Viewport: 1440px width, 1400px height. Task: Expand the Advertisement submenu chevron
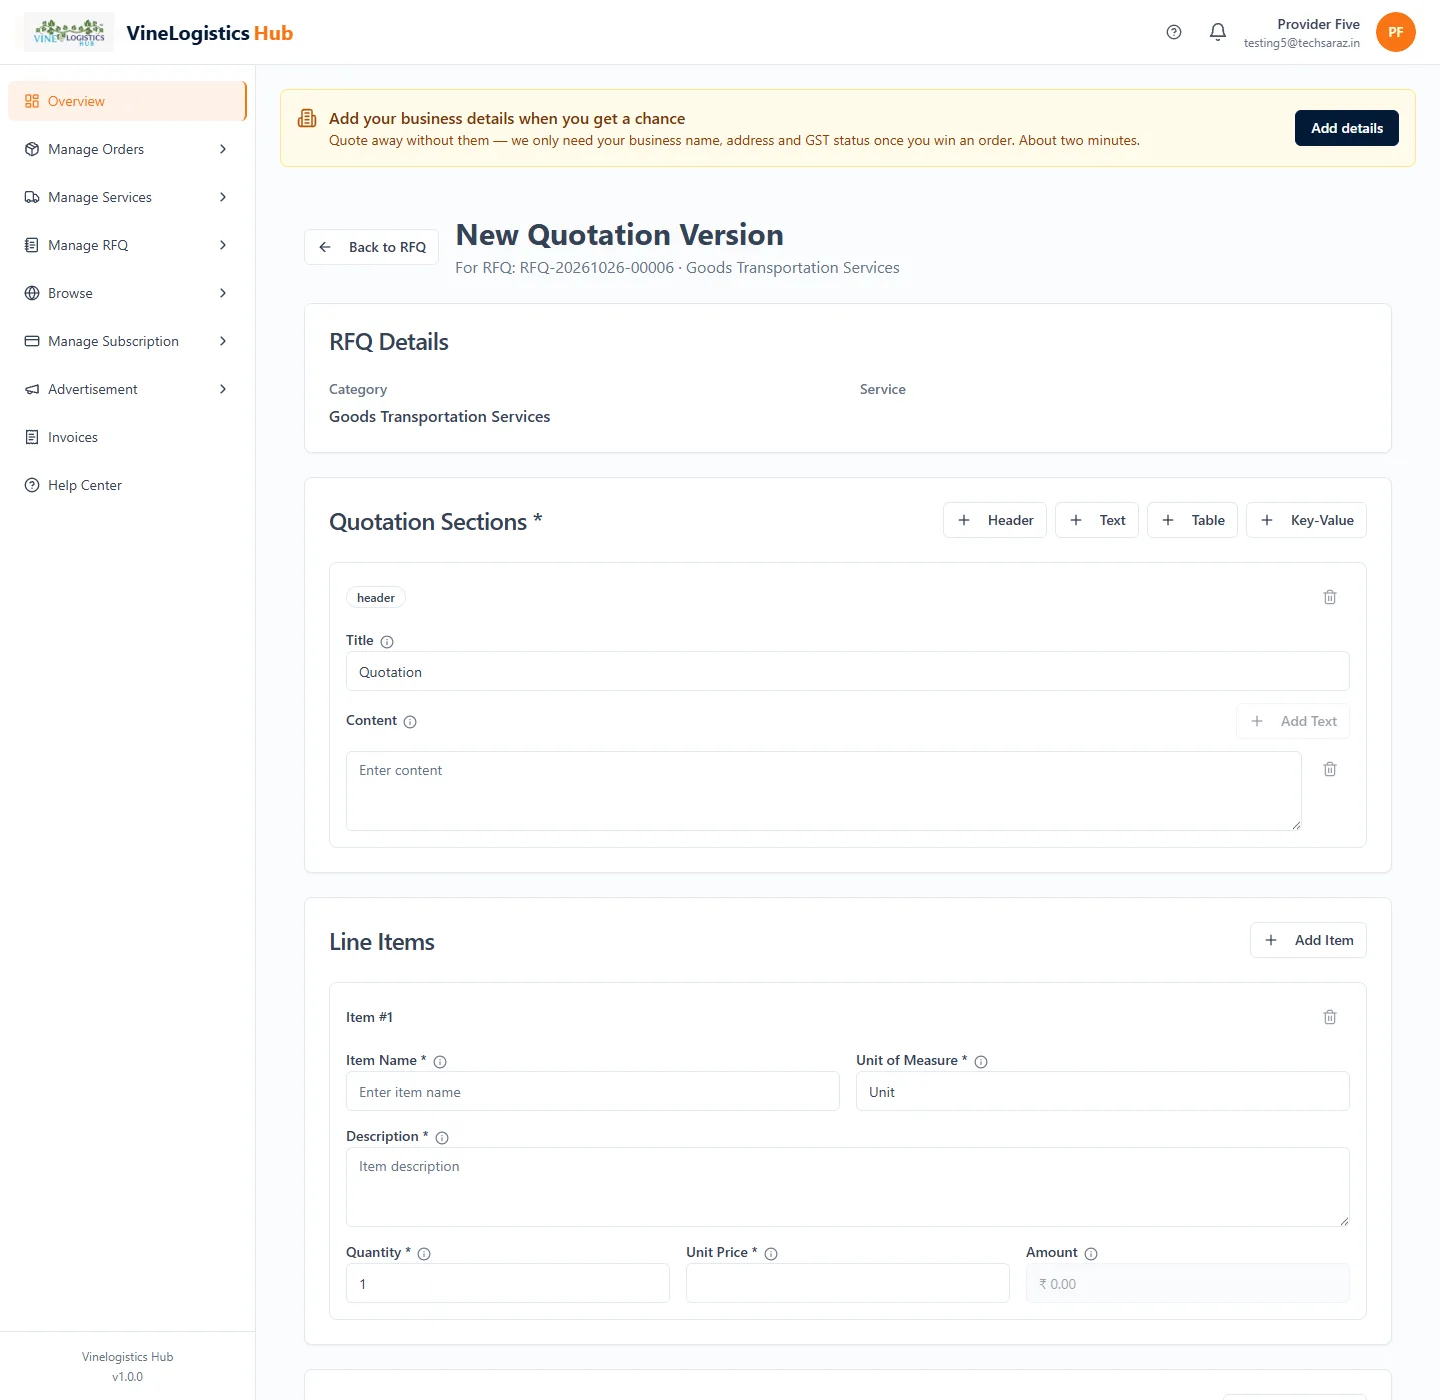223,389
